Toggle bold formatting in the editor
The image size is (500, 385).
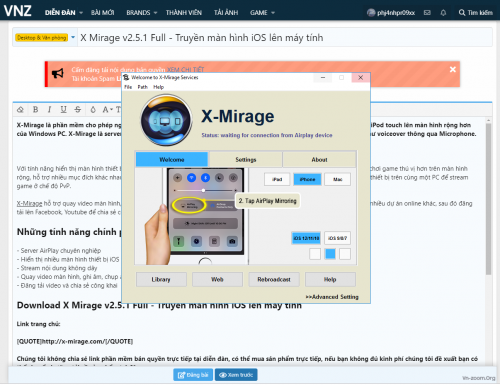click(x=35, y=109)
